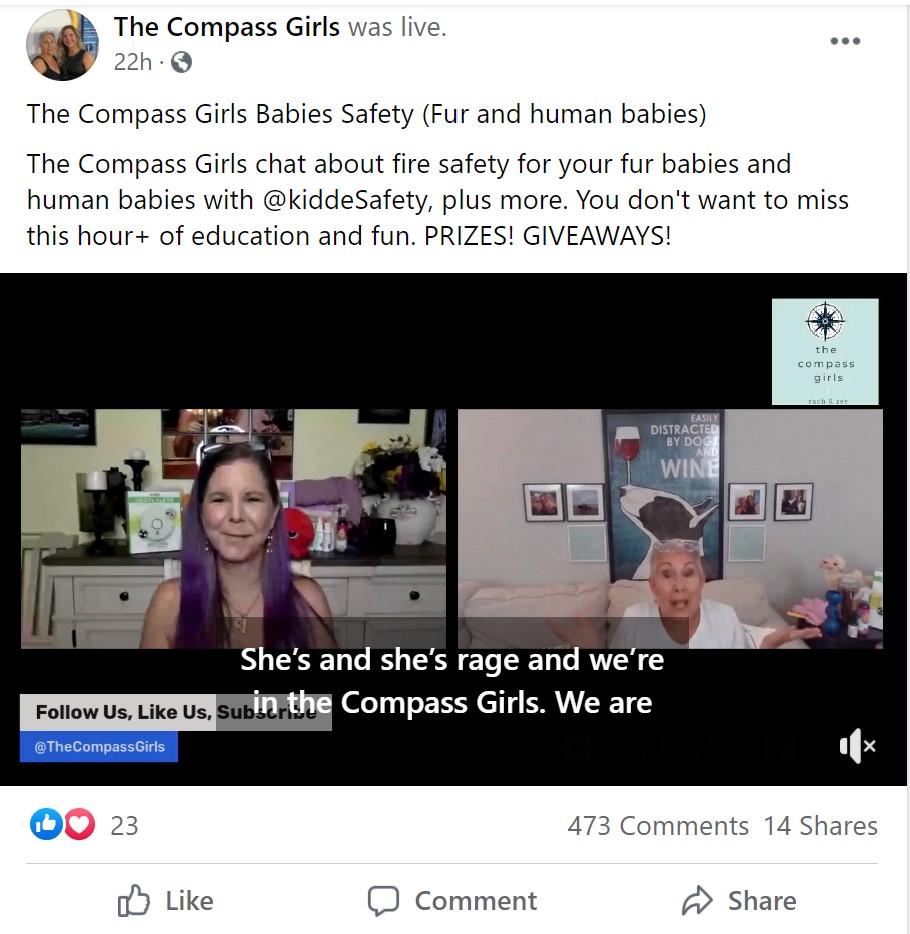The height and width of the screenshot is (934, 910).
Task: Click the blue thumbs-up reaction icon
Action: coord(46,824)
